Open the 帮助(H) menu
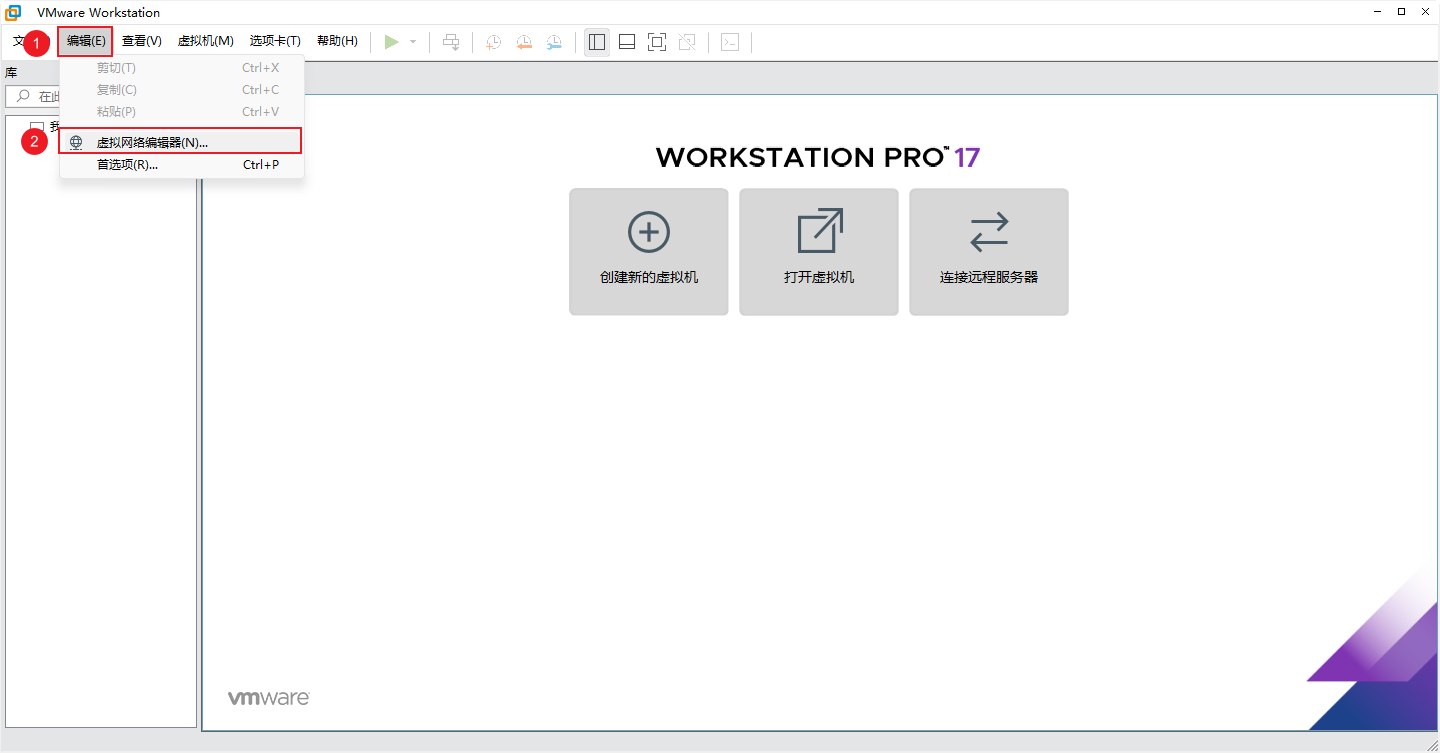This screenshot has width=1440, height=753. 337,41
